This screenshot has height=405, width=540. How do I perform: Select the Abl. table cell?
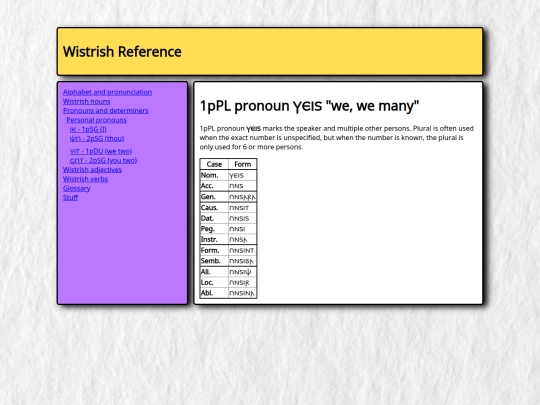[x=214, y=293]
